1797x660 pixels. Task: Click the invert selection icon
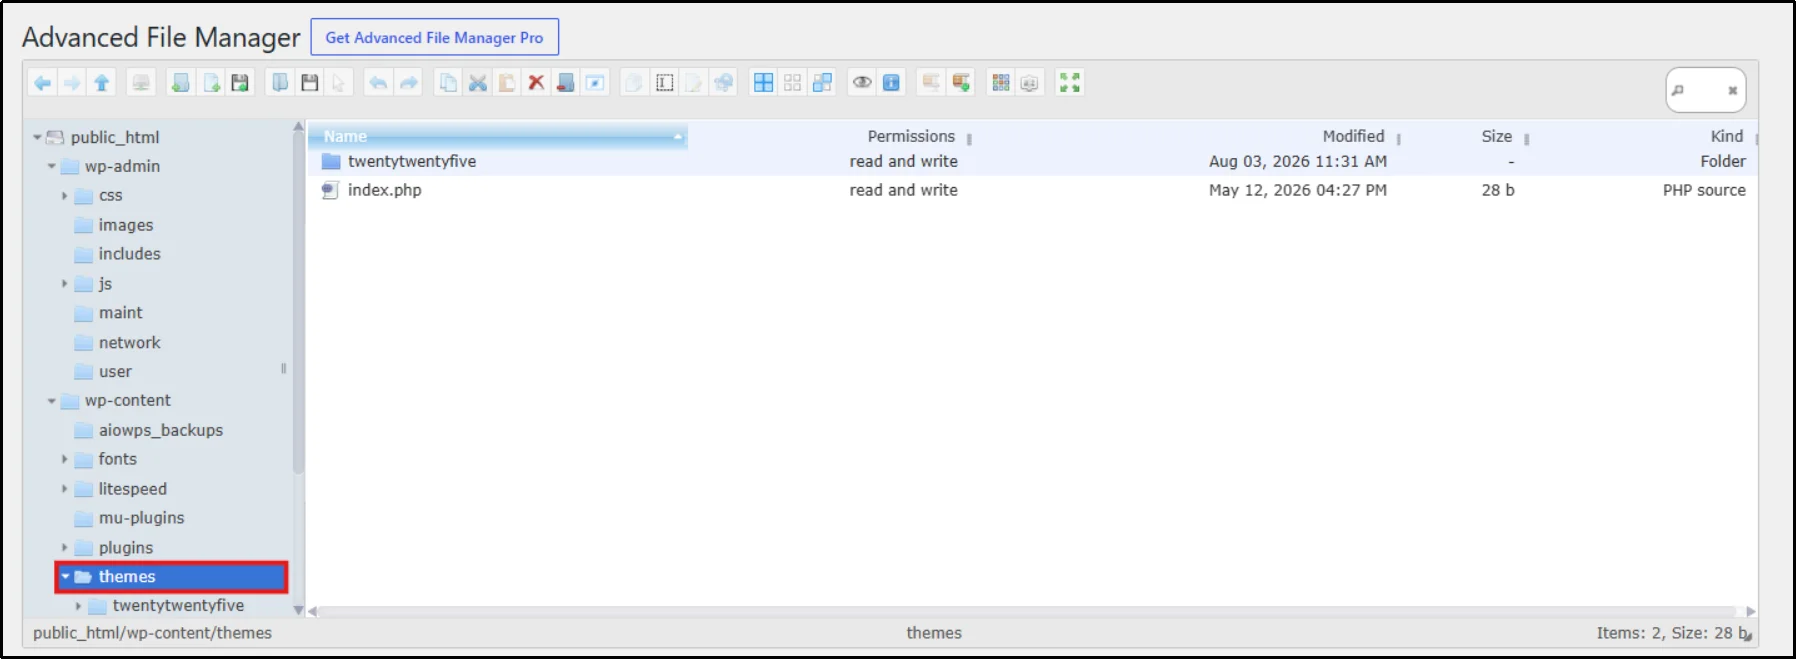click(822, 83)
